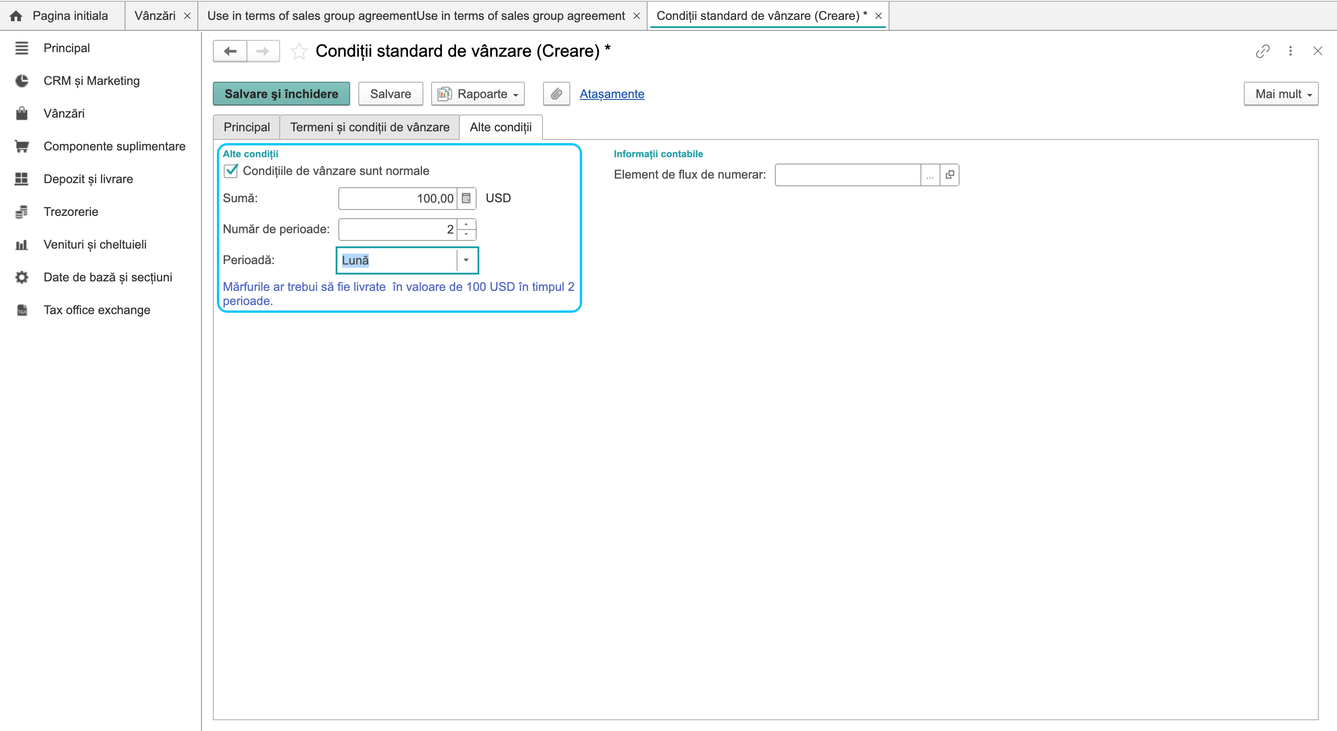The width and height of the screenshot is (1337, 731).
Task: Close the Condiții standard de vânzare tab
Action: [x=878, y=16]
